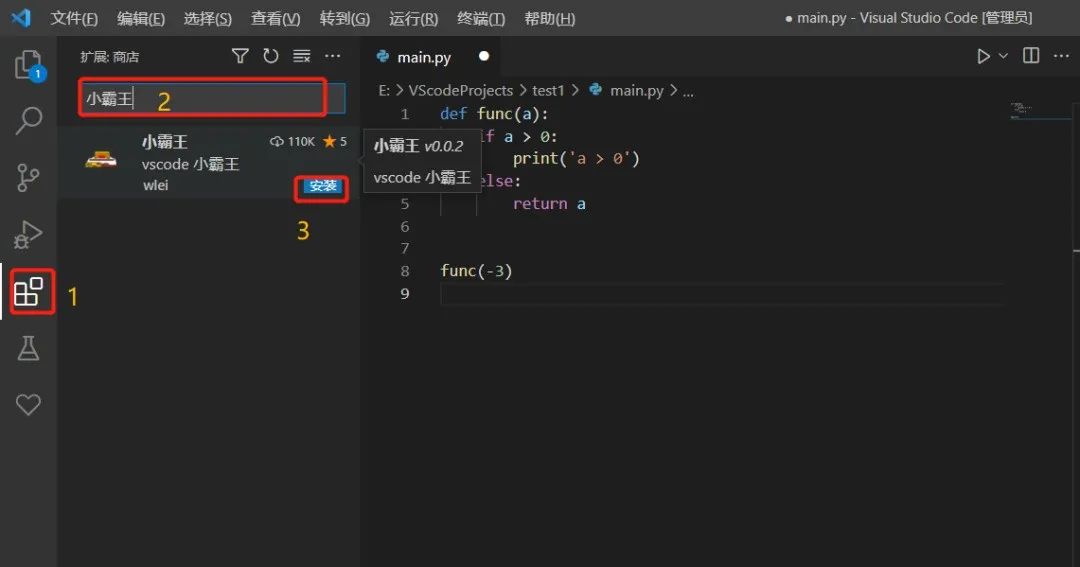The height and width of the screenshot is (567, 1080).
Task: Click the VScodeProjects breadcrumb
Action: 461,90
